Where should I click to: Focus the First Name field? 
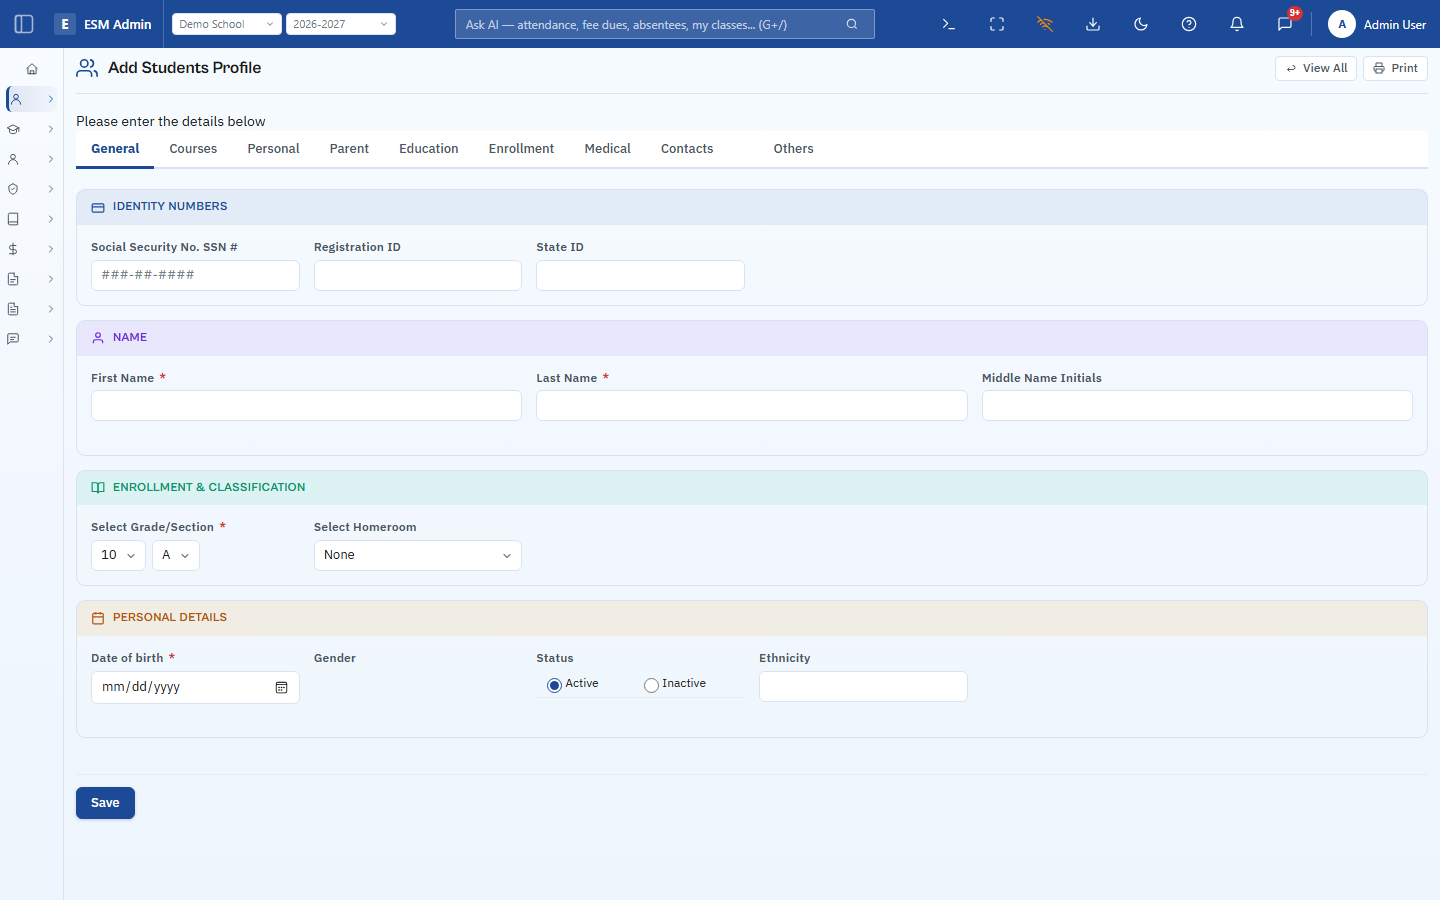[x=306, y=405]
